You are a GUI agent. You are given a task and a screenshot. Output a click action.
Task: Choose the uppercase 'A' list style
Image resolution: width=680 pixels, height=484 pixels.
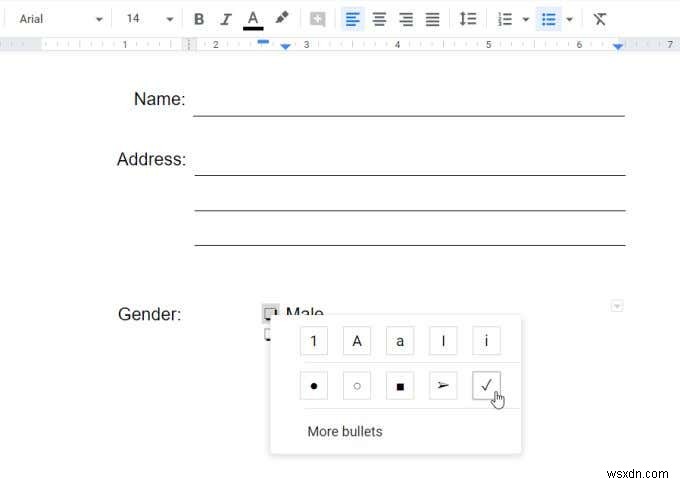click(x=357, y=341)
